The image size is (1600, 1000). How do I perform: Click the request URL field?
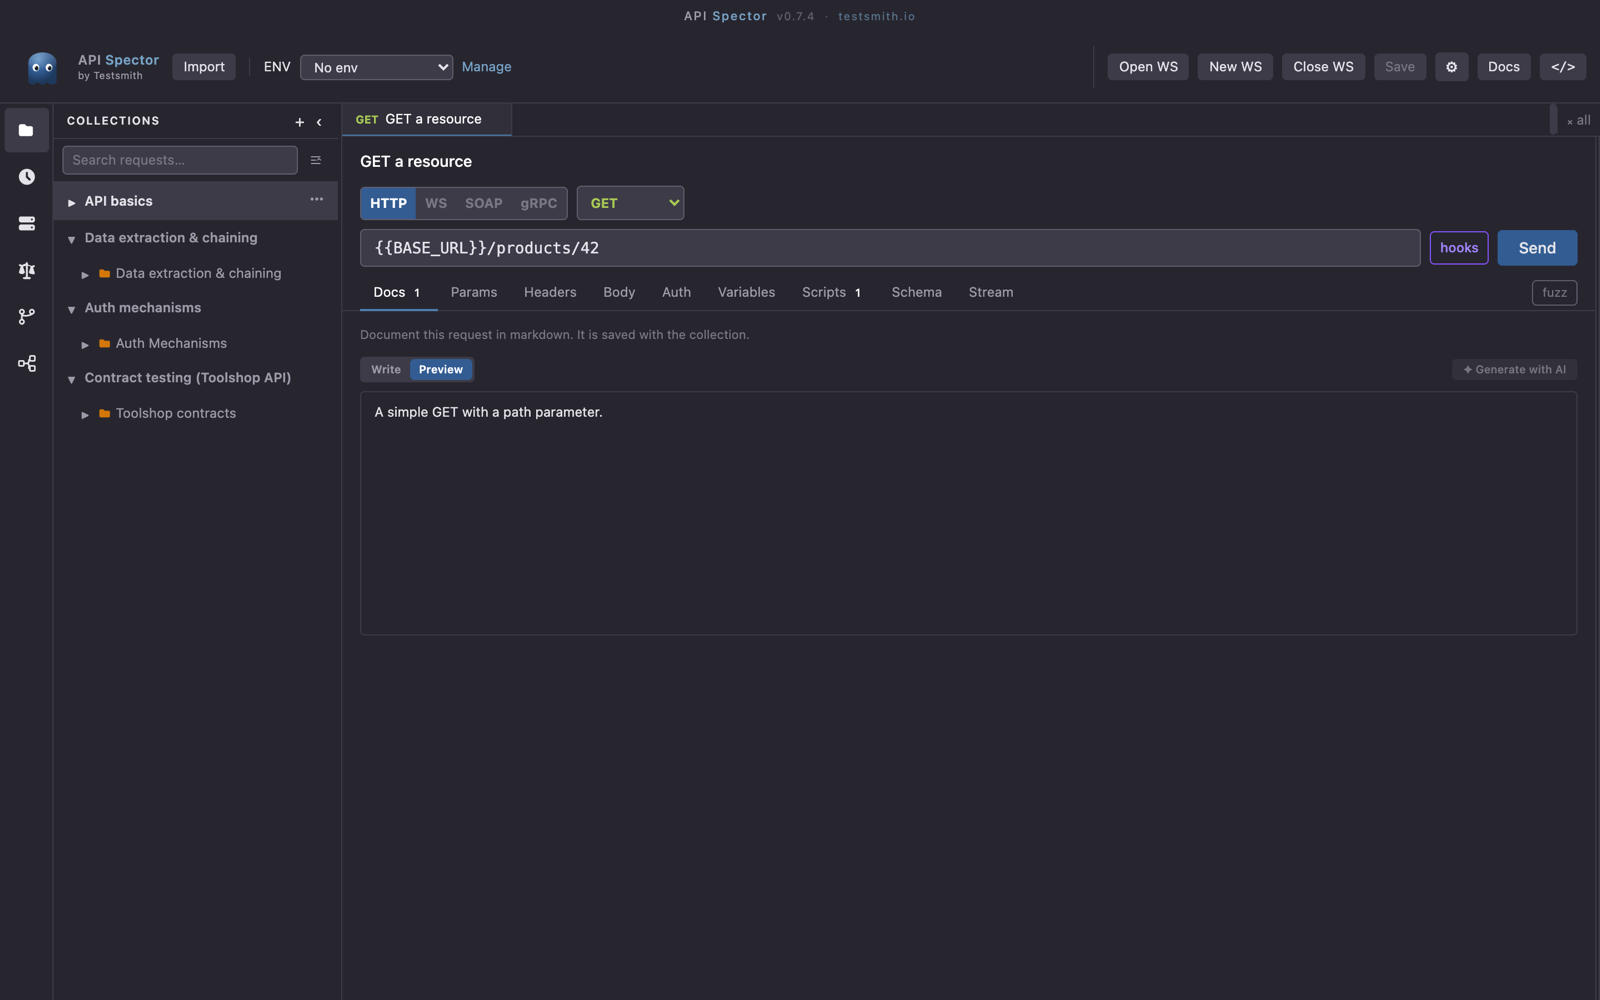tap(890, 248)
